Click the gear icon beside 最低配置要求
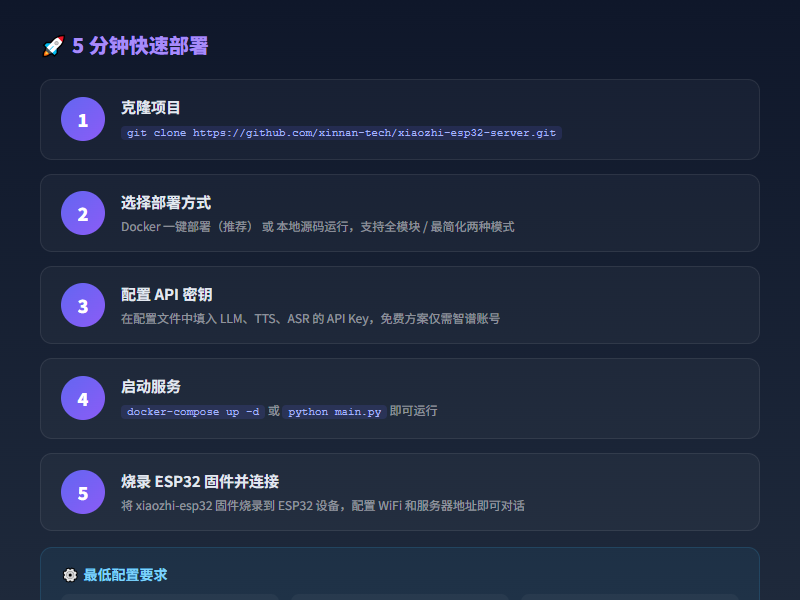This screenshot has height=600, width=800. tap(70, 575)
